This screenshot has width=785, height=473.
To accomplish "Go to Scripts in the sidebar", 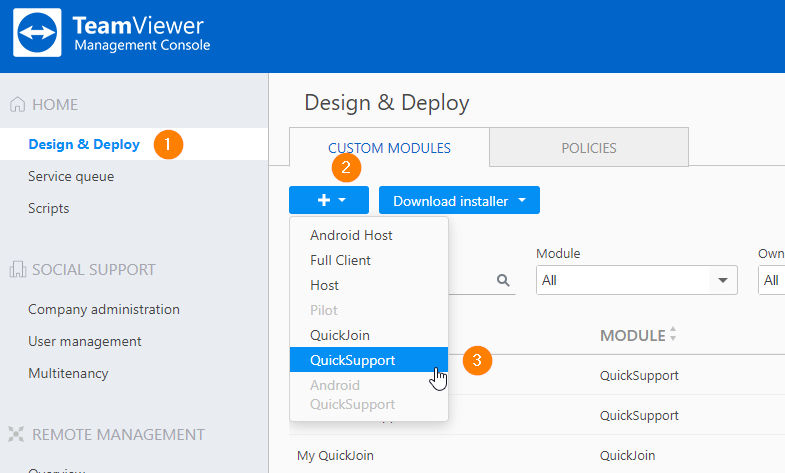I will pos(49,209).
